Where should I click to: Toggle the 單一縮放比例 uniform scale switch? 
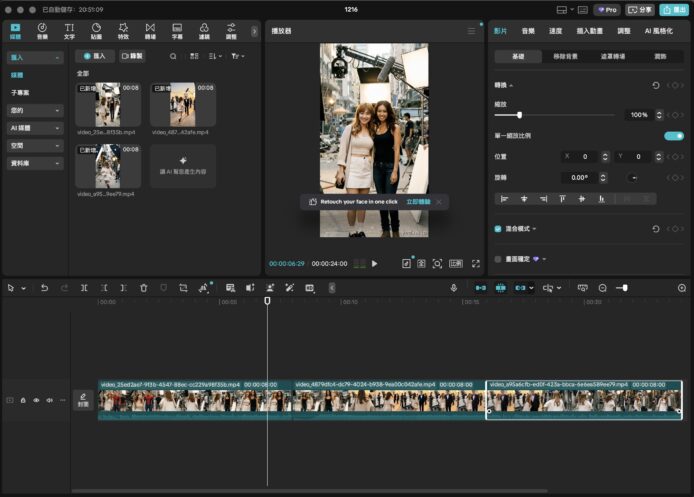click(673, 135)
